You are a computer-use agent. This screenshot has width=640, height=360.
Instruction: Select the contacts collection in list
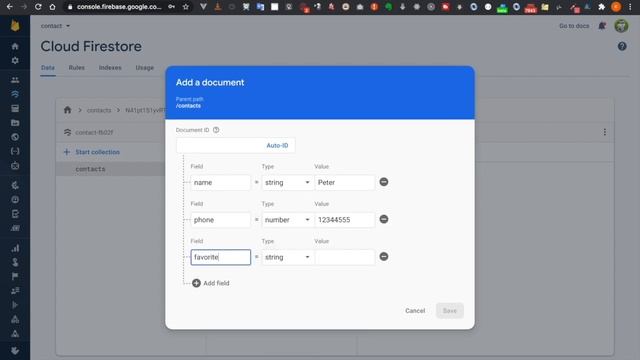90,169
